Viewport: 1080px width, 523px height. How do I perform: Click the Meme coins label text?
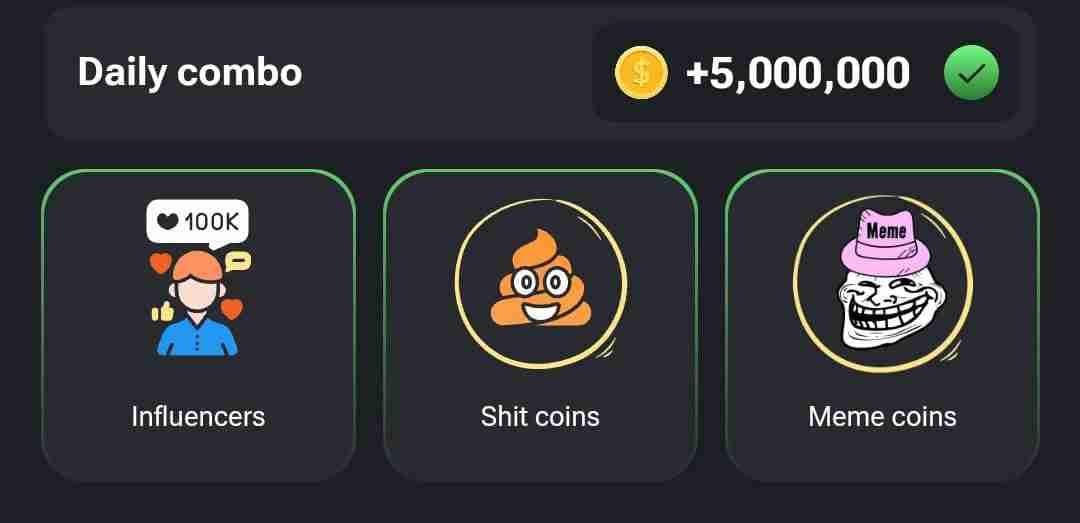tap(882, 416)
